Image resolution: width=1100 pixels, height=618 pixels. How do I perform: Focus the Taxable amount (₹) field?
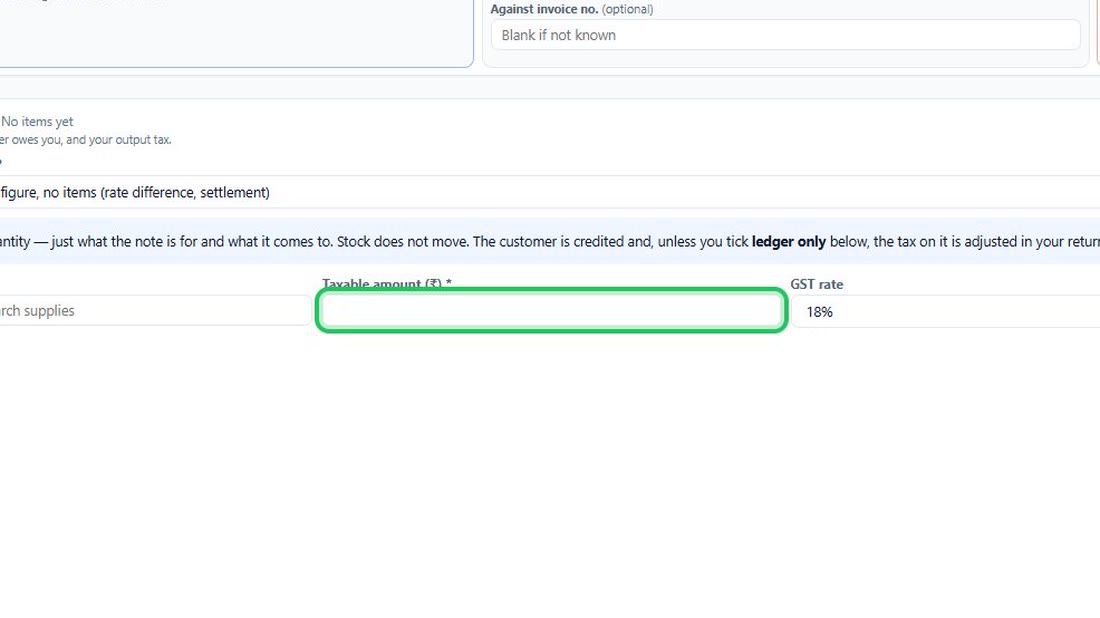(551, 310)
